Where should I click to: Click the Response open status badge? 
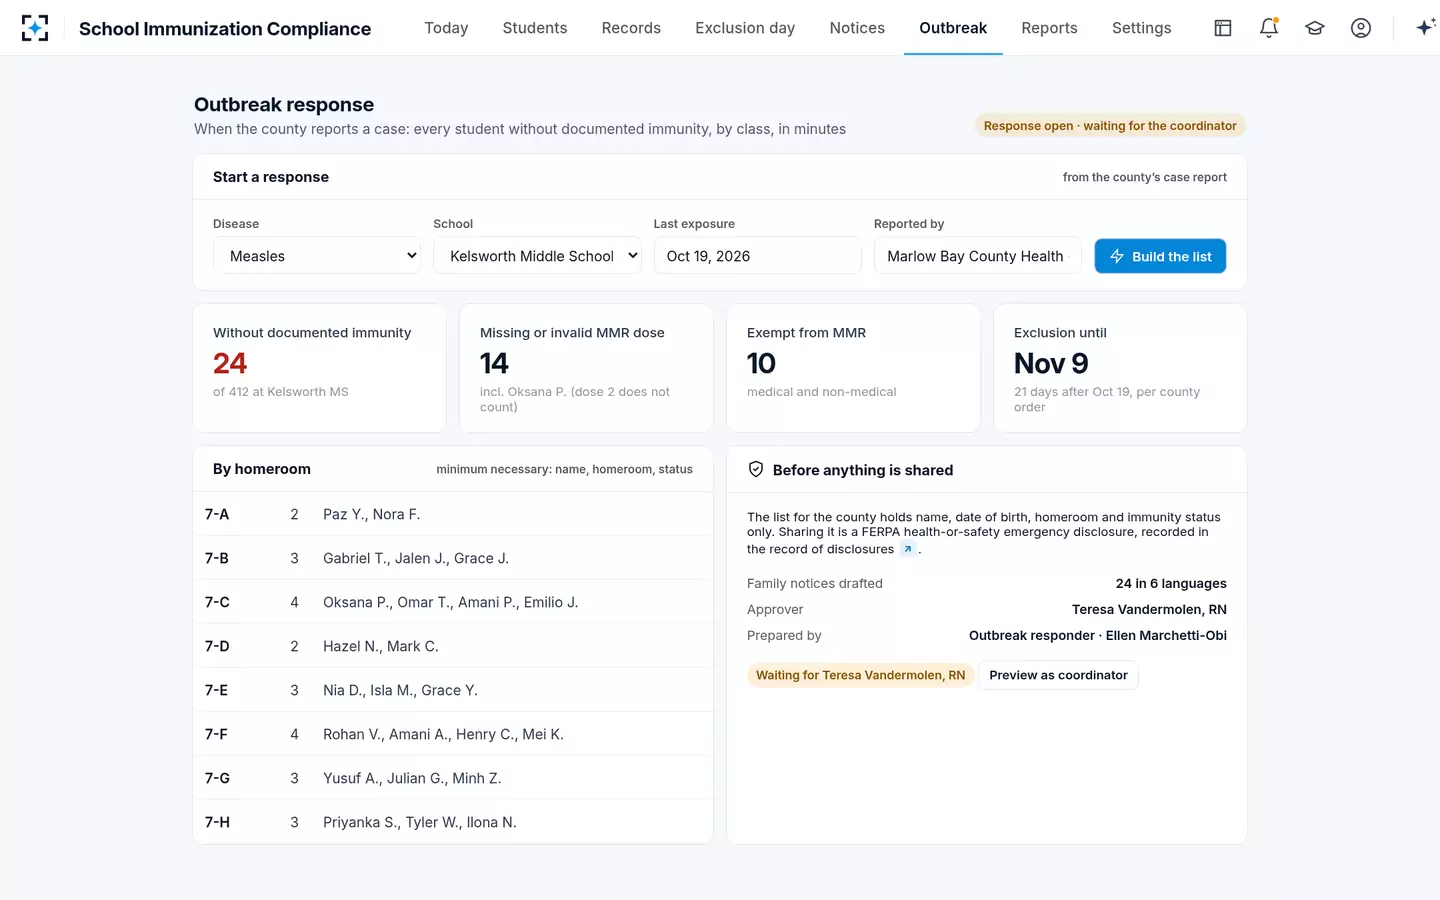pyautogui.click(x=1110, y=126)
